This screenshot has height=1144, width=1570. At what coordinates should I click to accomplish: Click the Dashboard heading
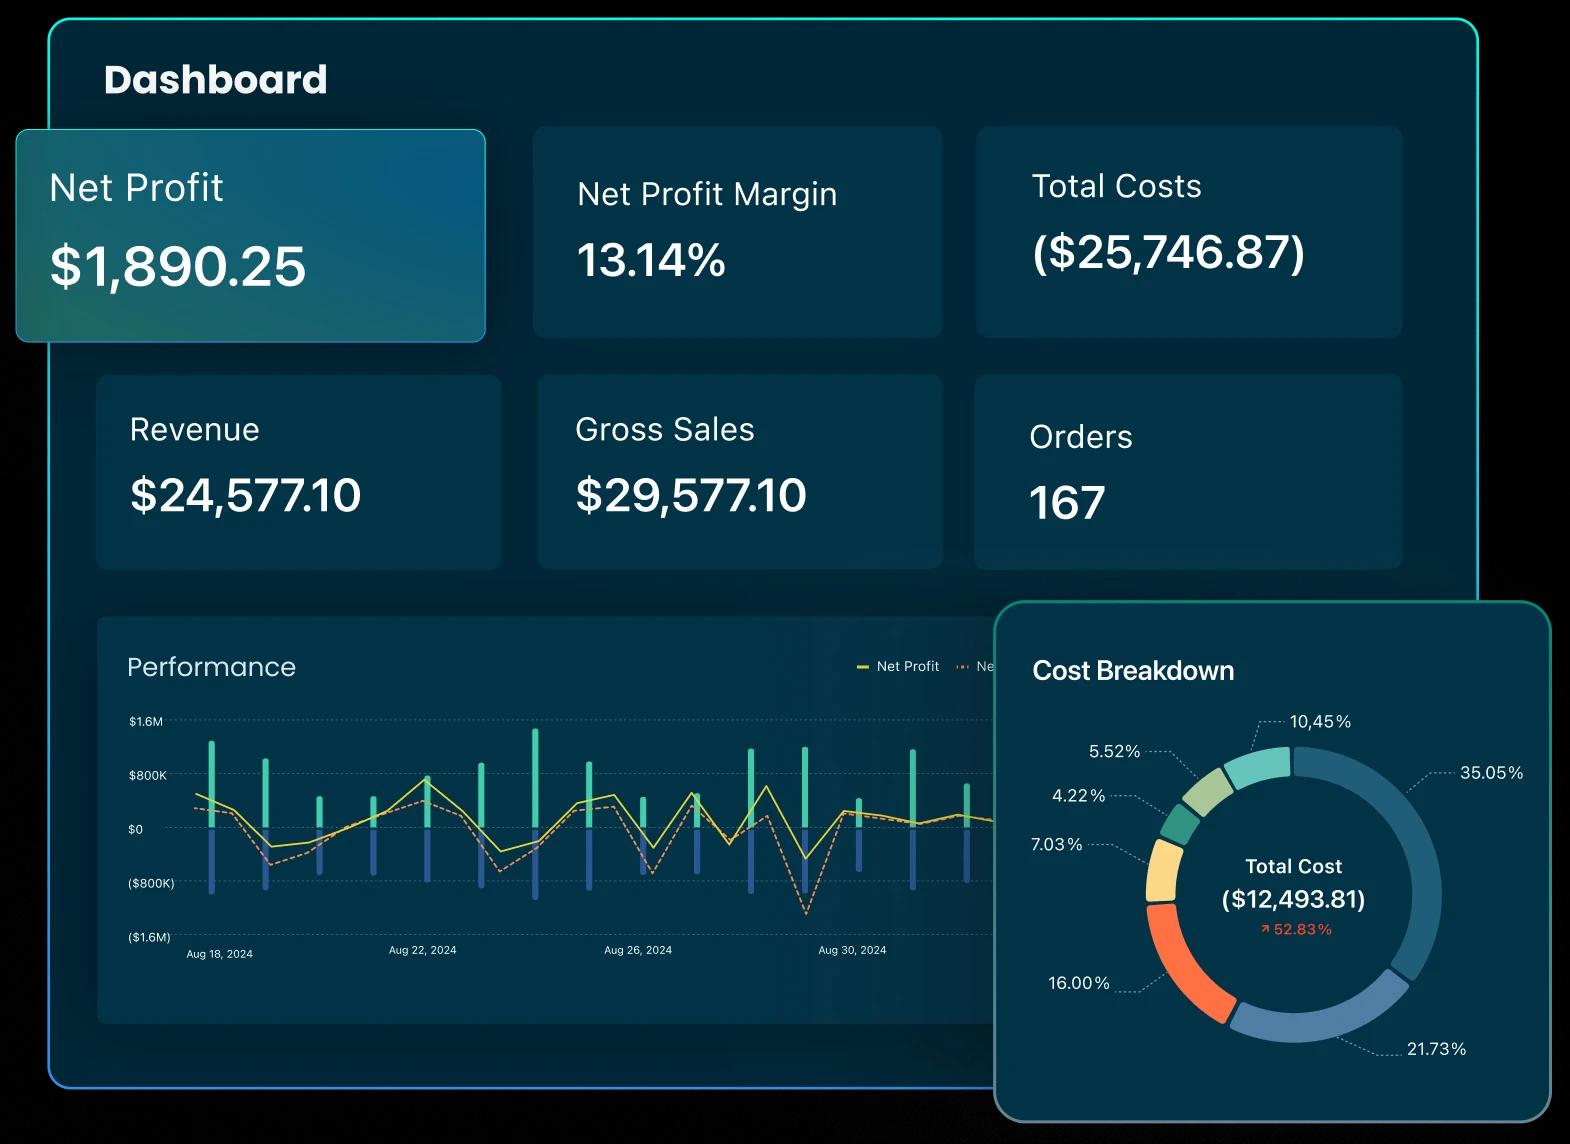215,80
